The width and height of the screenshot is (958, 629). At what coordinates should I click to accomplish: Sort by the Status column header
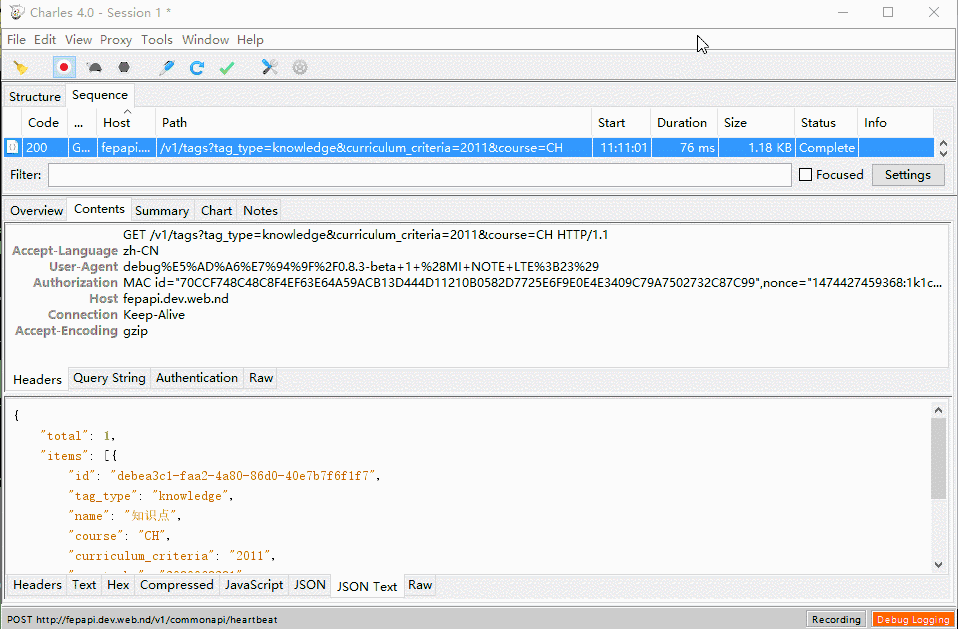(x=826, y=123)
